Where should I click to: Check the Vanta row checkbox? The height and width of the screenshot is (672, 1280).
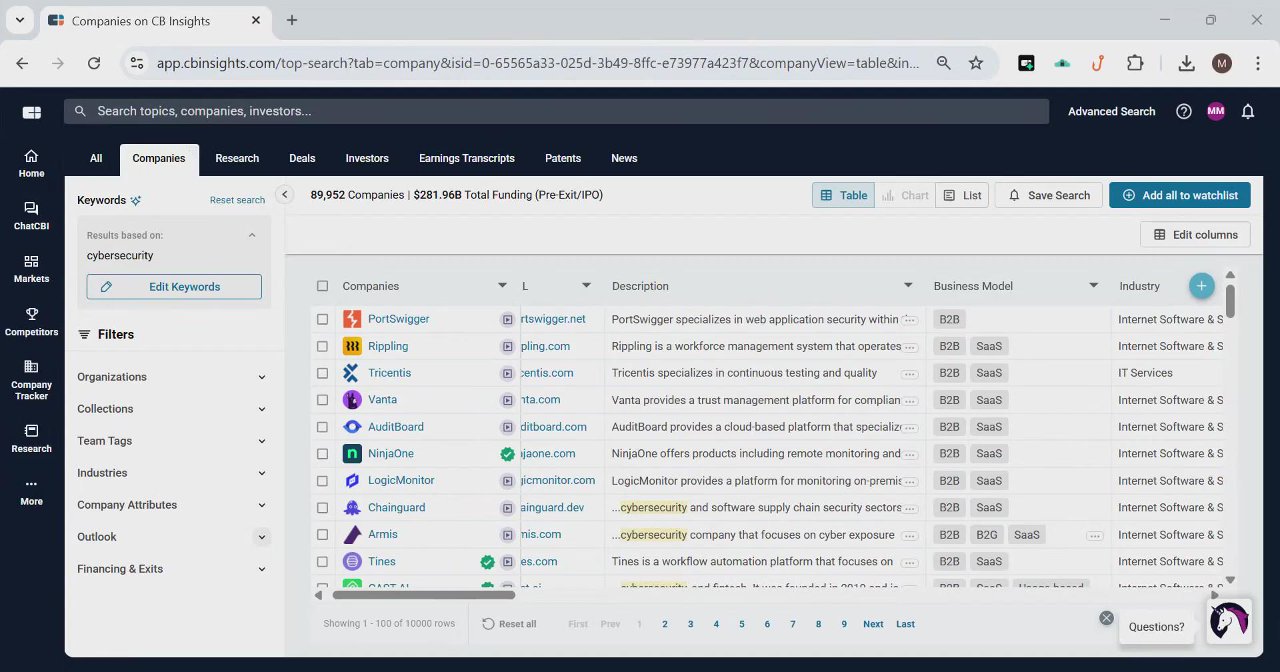322,400
